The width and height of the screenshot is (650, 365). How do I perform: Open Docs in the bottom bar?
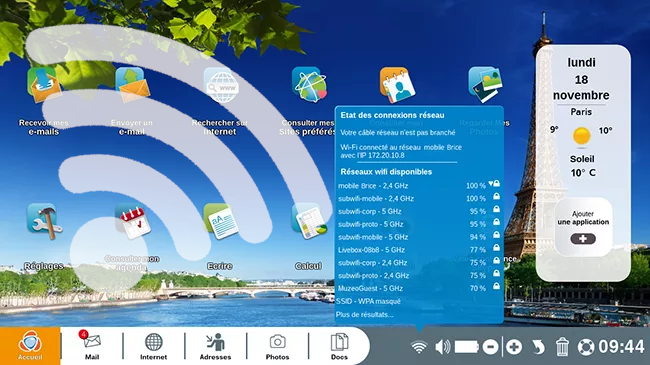339,346
